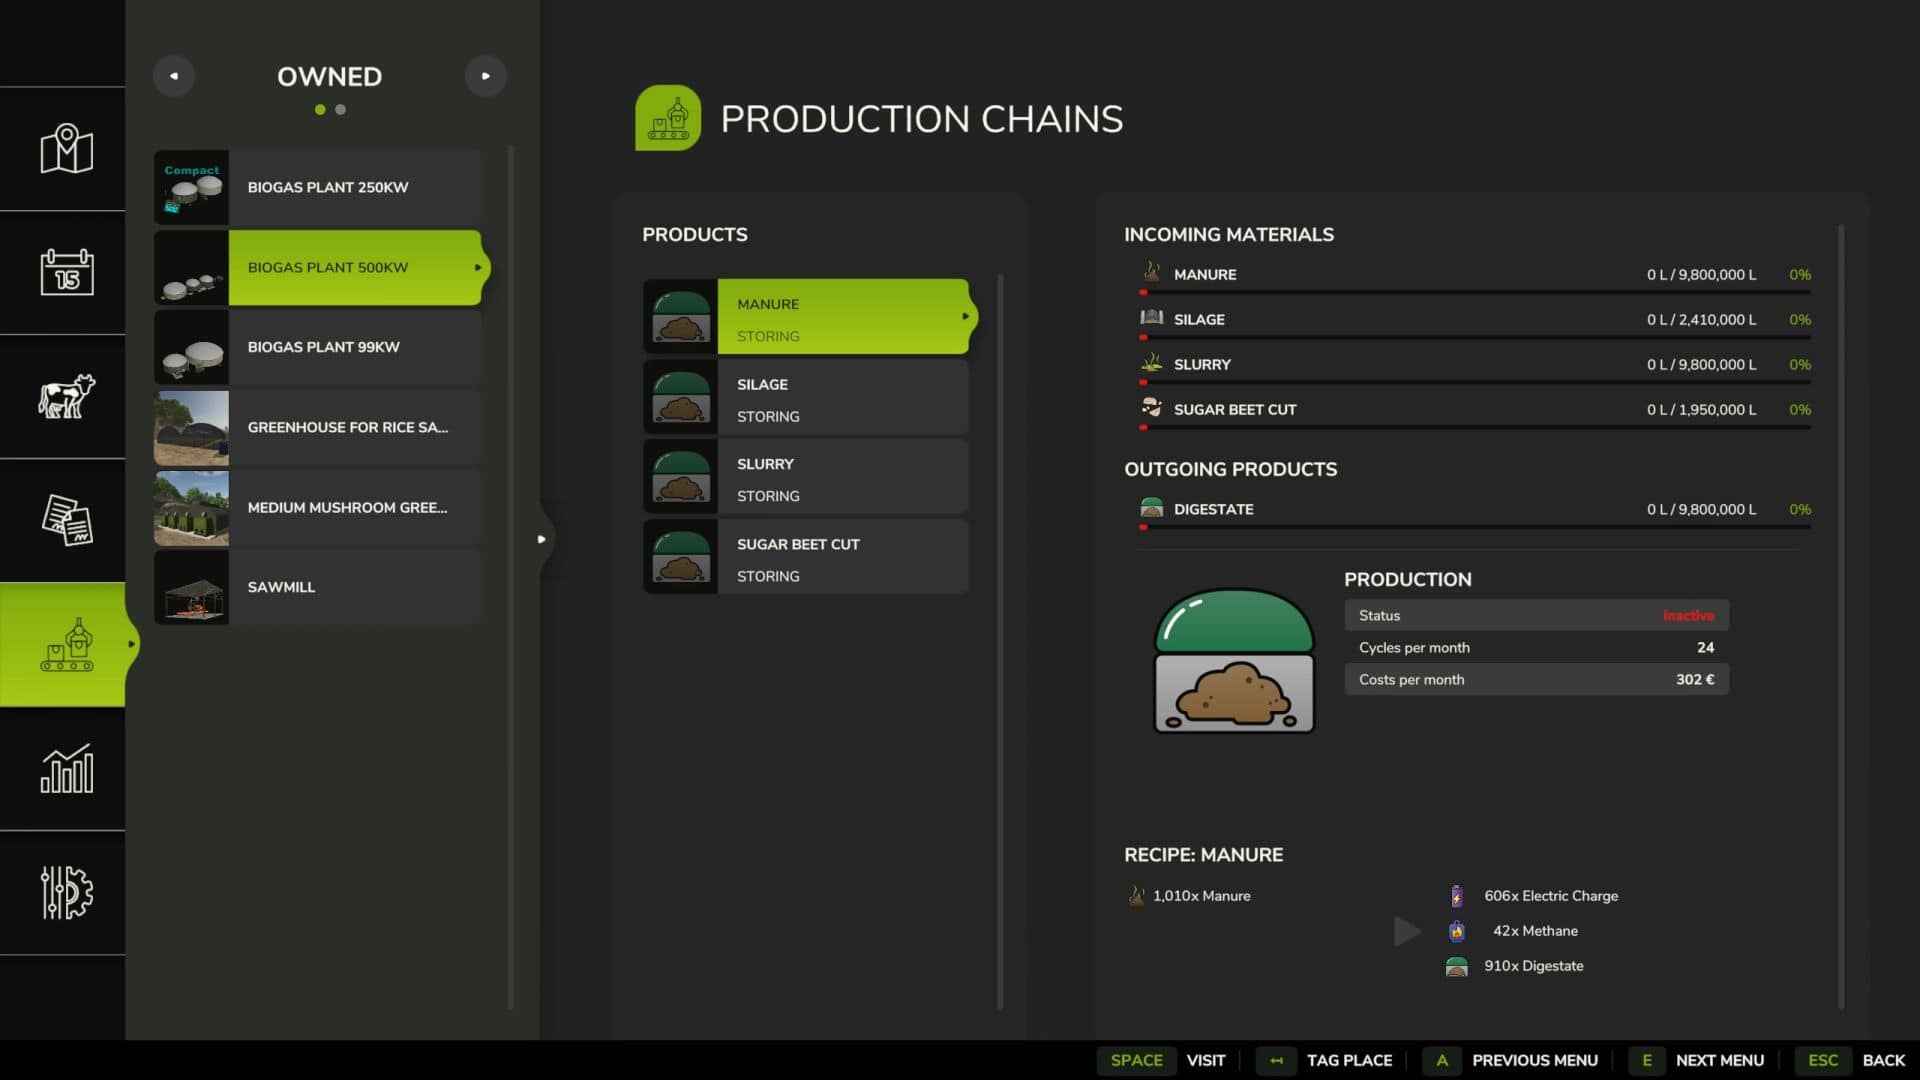Image resolution: width=1920 pixels, height=1080 pixels.
Task: Open the calendar icon in sidebar
Action: pyautogui.click(x=66, y=272)
